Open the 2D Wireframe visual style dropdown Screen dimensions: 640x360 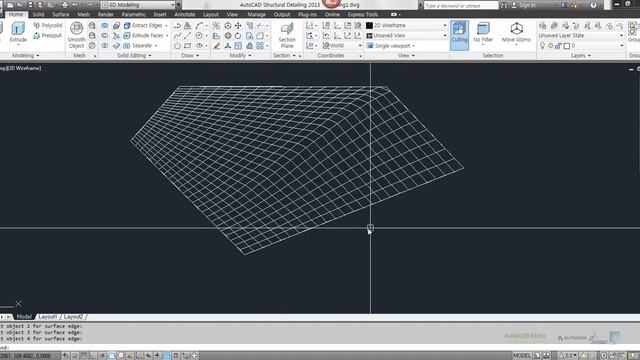[406, 25]
